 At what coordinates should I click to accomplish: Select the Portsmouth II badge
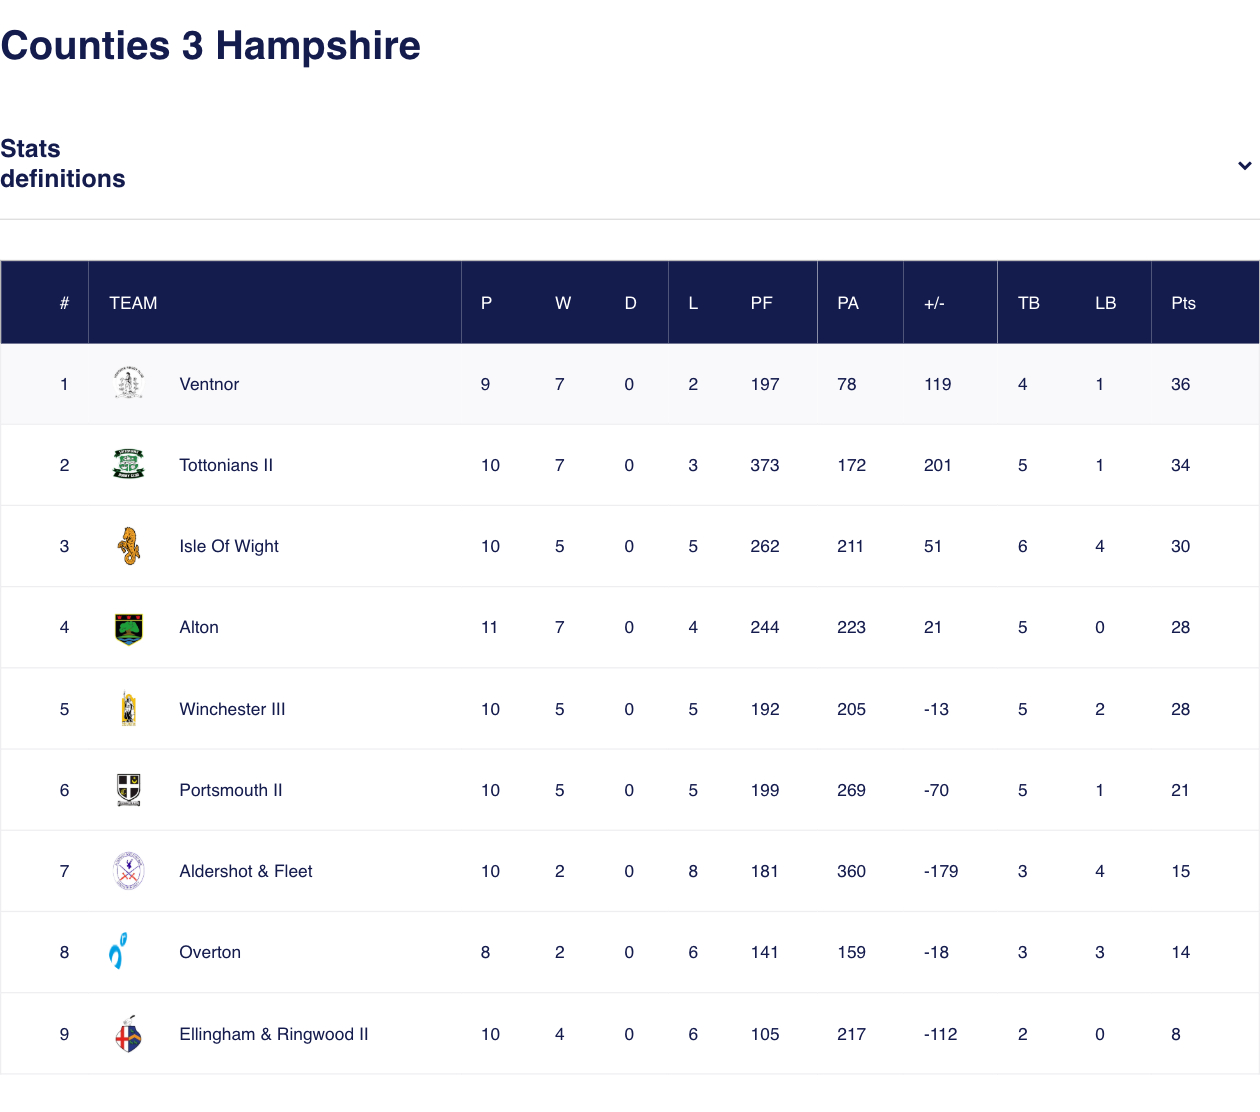tap(128, 789)
